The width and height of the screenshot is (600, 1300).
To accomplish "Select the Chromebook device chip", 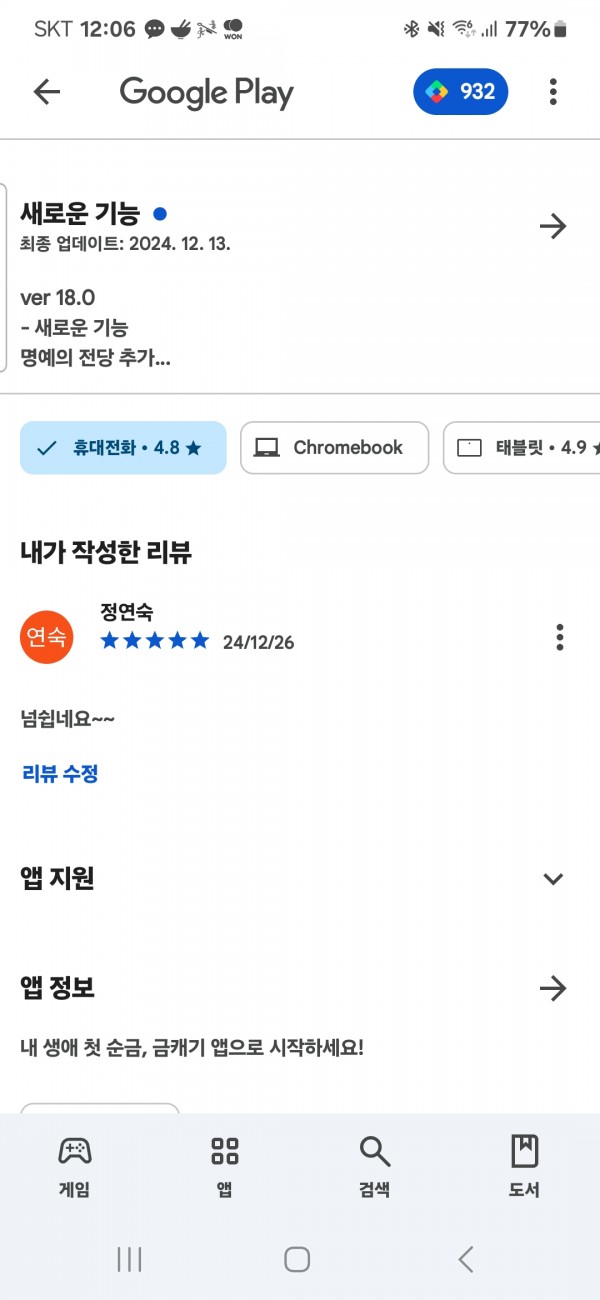I will [x=335, y=448].
